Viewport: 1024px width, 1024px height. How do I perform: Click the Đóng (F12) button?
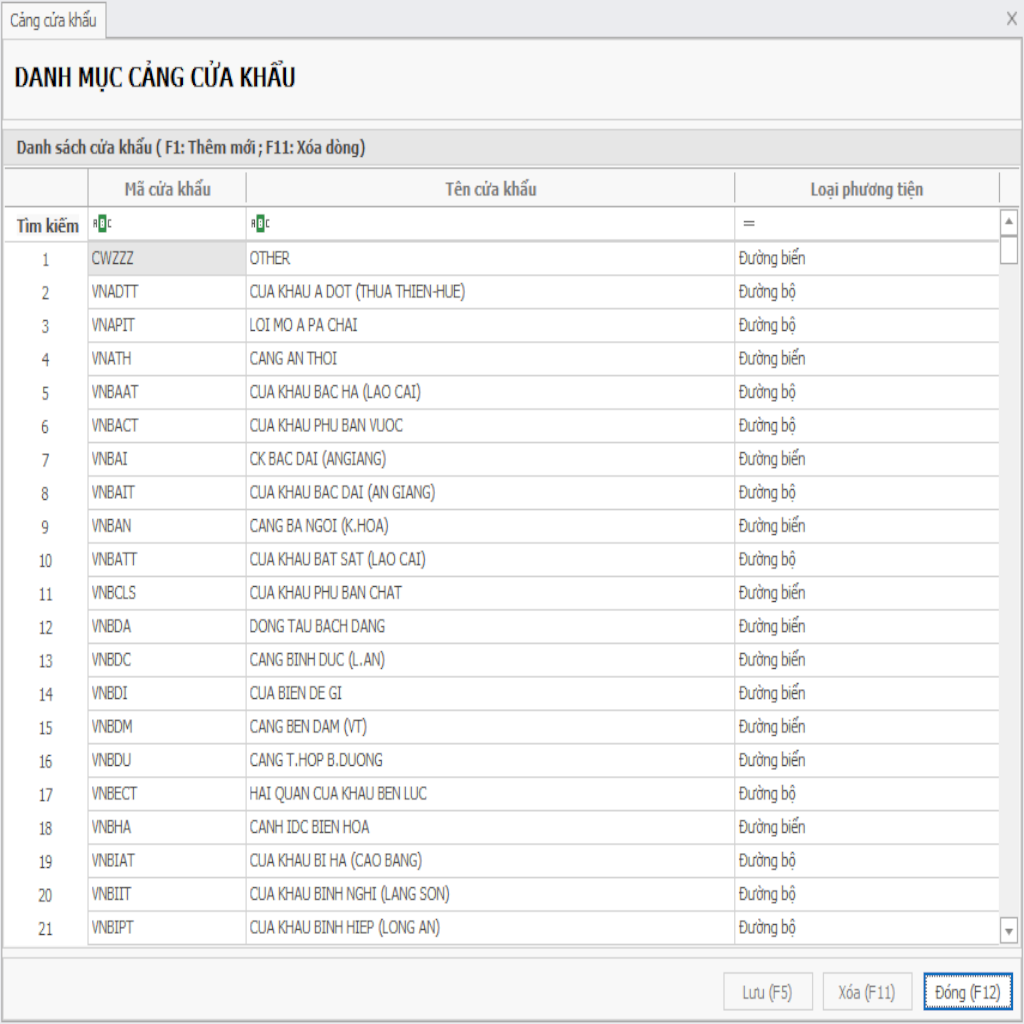coord(967,992)
